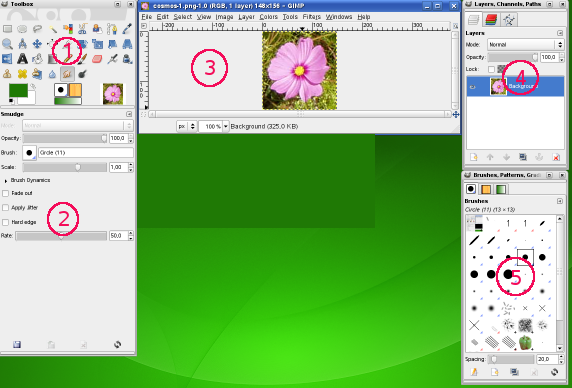The width and height of the screenshot is (572, 388).
Task: Choose the Move tool
Action: (x=37, y=44)
